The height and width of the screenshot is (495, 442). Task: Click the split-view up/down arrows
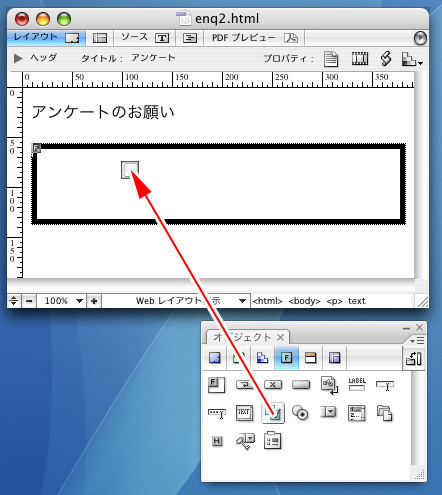pyautogui.click(x=13, y=301)
